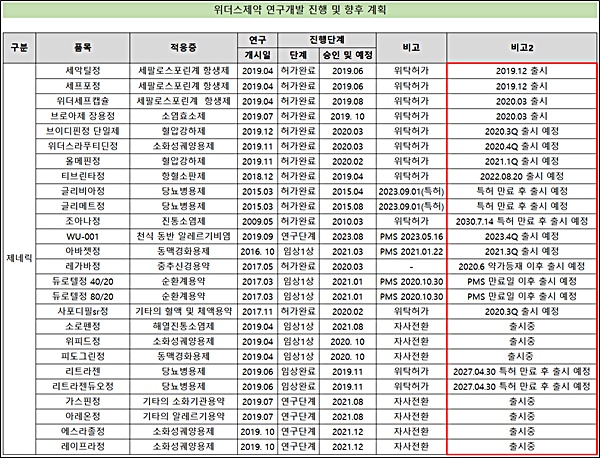
Task: Click indication '천식 동반 알레르기비염'
Action: pyautogui.click(x=183, y=236)
